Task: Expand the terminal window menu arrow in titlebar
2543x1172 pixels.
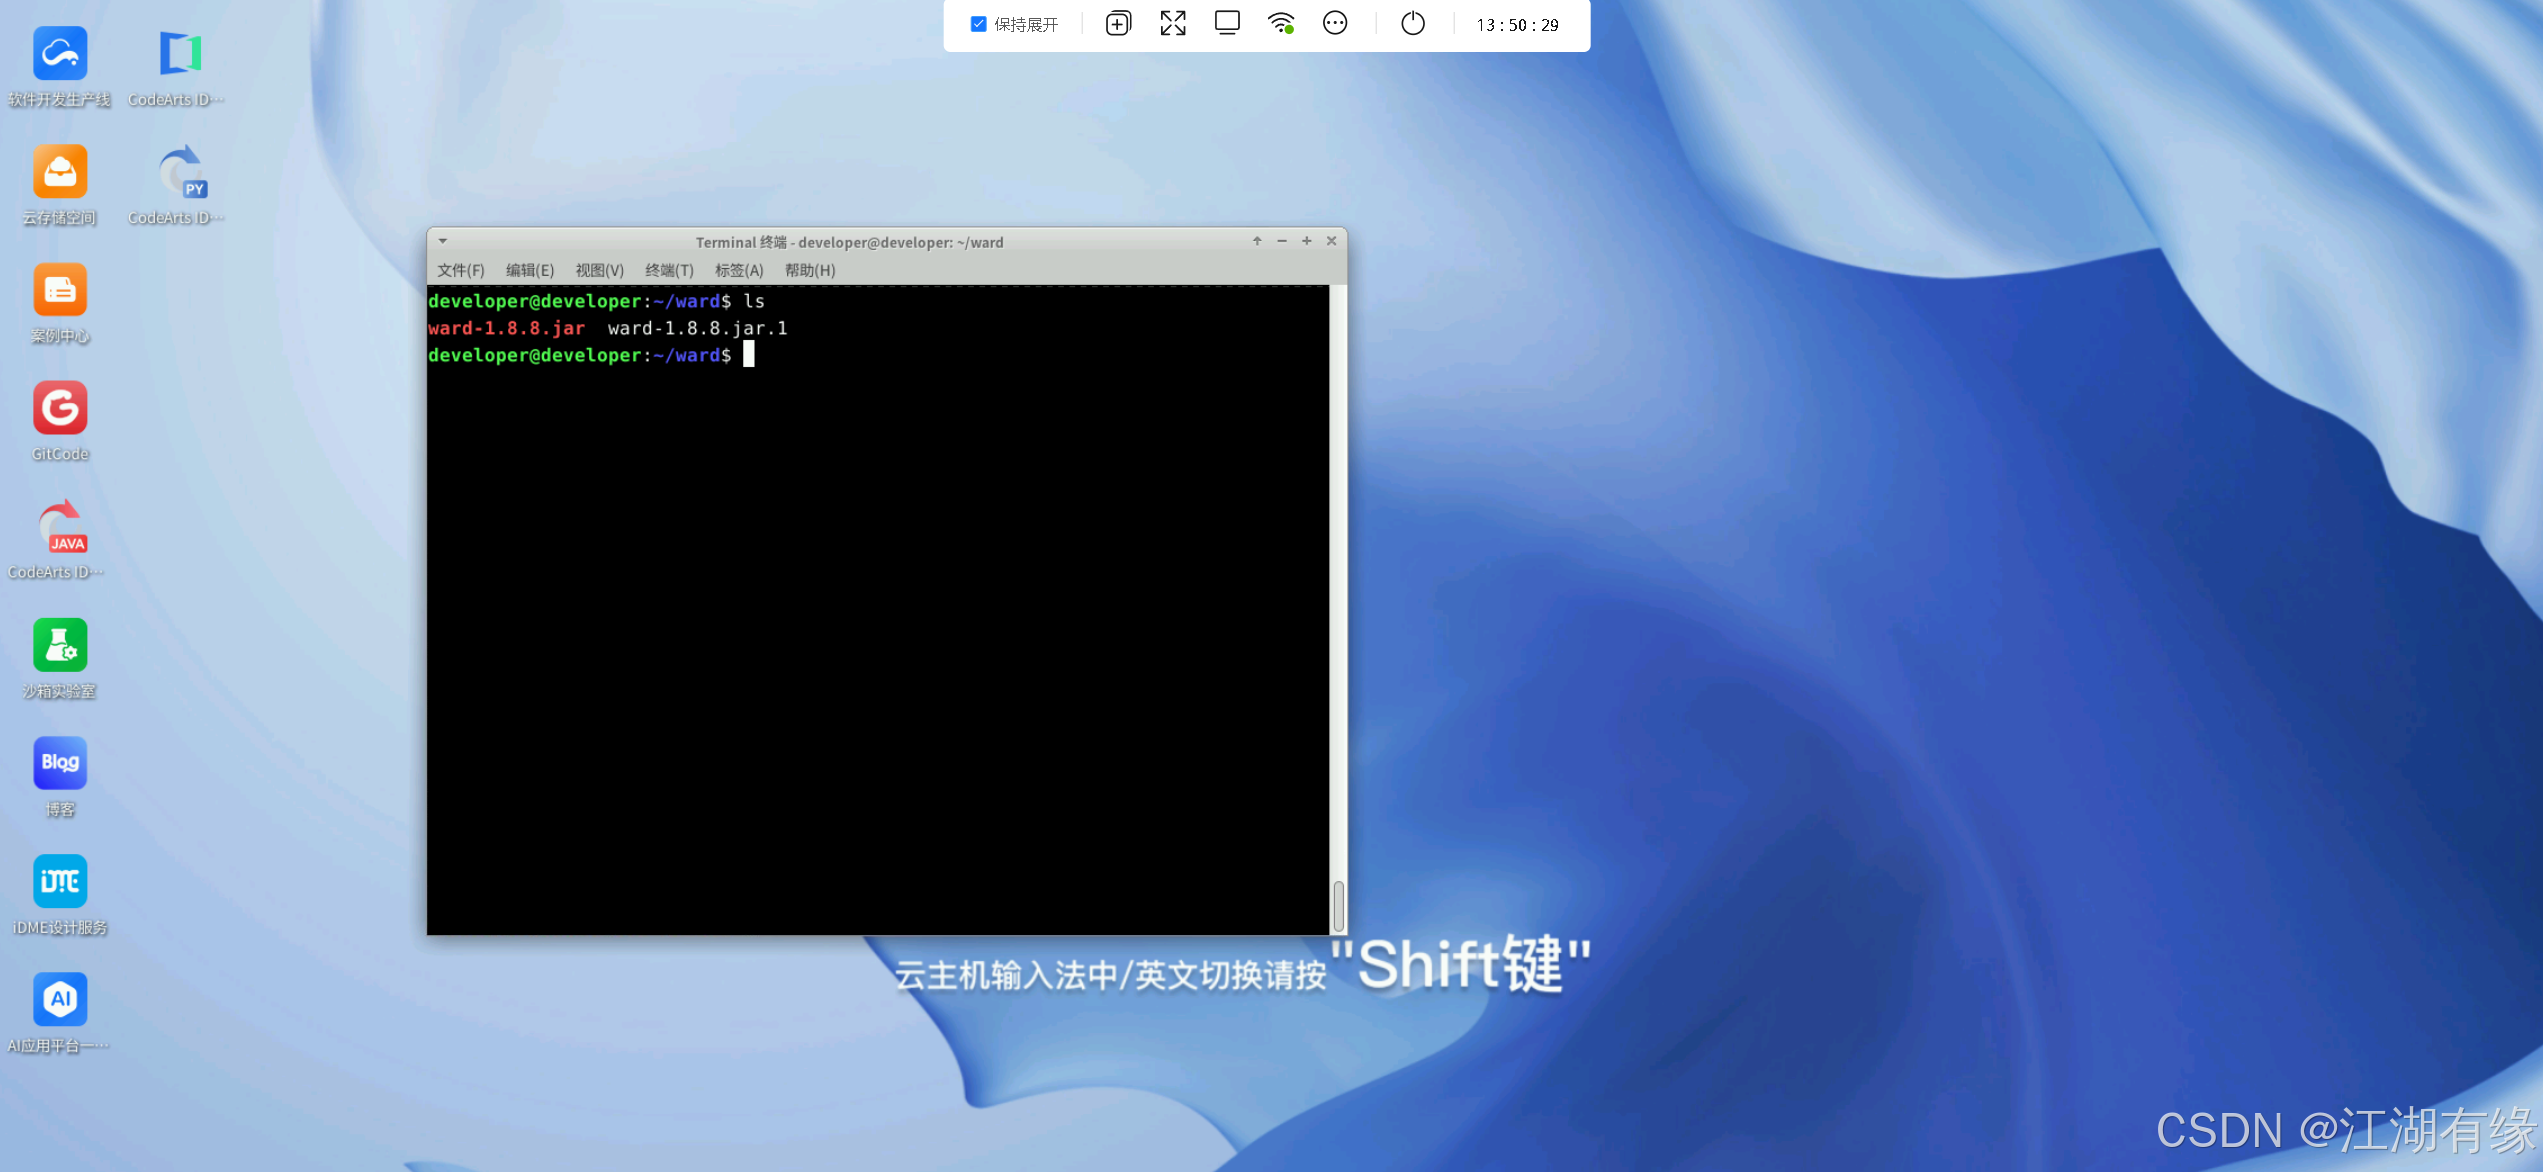Action: point(442,242)
